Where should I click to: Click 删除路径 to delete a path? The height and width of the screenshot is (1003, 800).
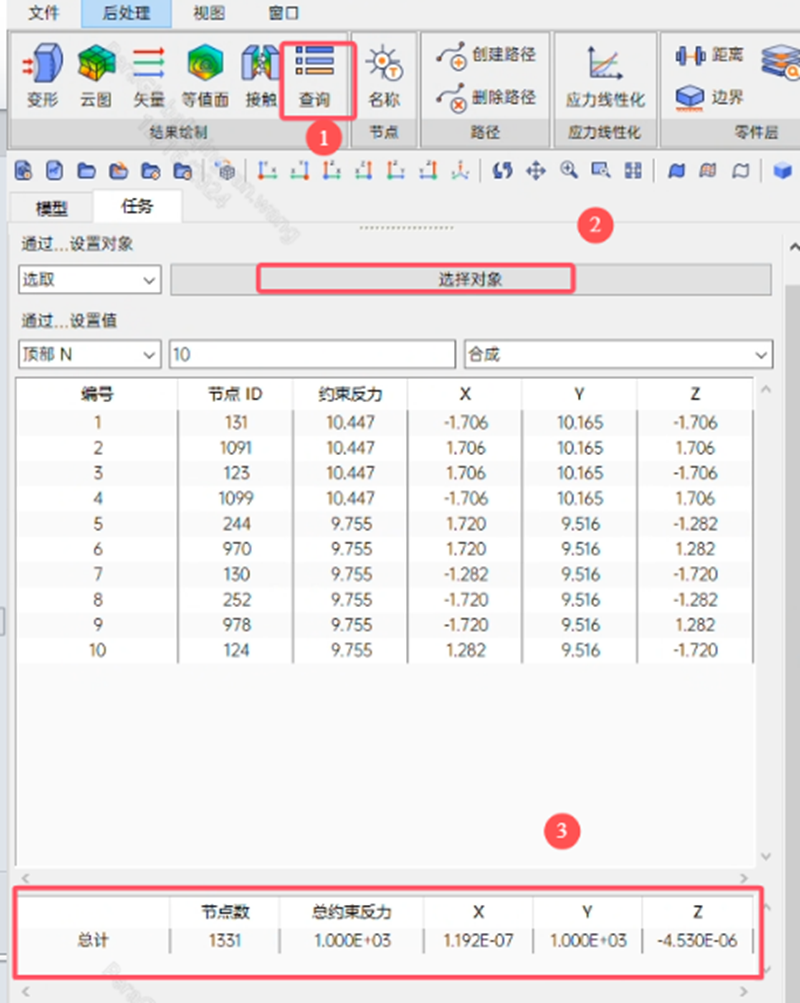[x=487, y=97]
